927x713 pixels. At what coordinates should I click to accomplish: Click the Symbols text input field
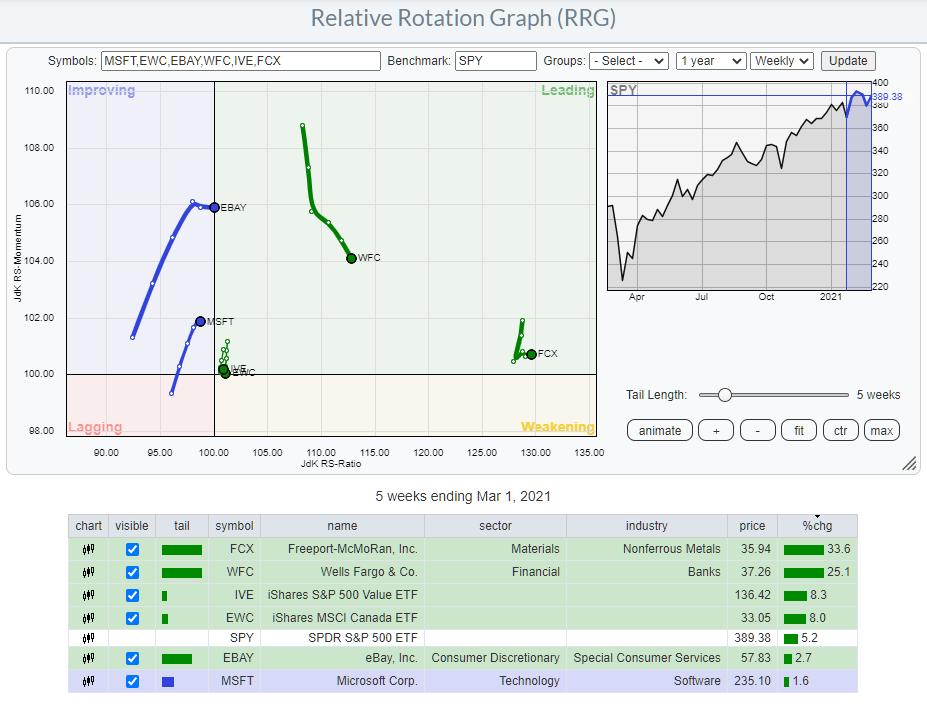(x=240, y=61)
